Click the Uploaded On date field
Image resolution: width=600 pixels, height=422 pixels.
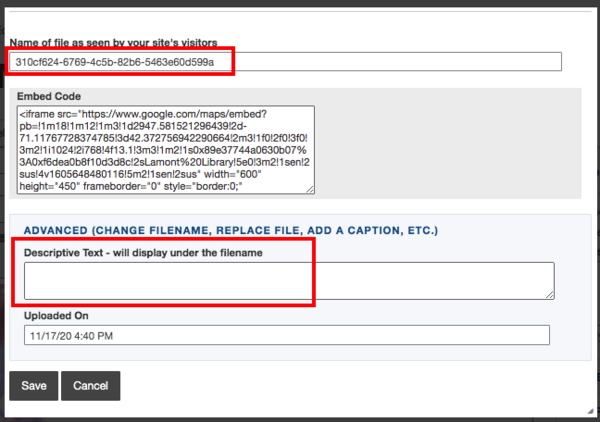click(287, 335)
